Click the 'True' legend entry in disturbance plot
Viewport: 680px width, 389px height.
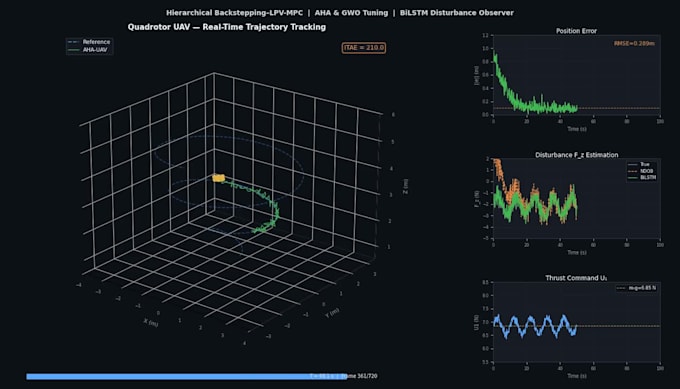[639, 164]
